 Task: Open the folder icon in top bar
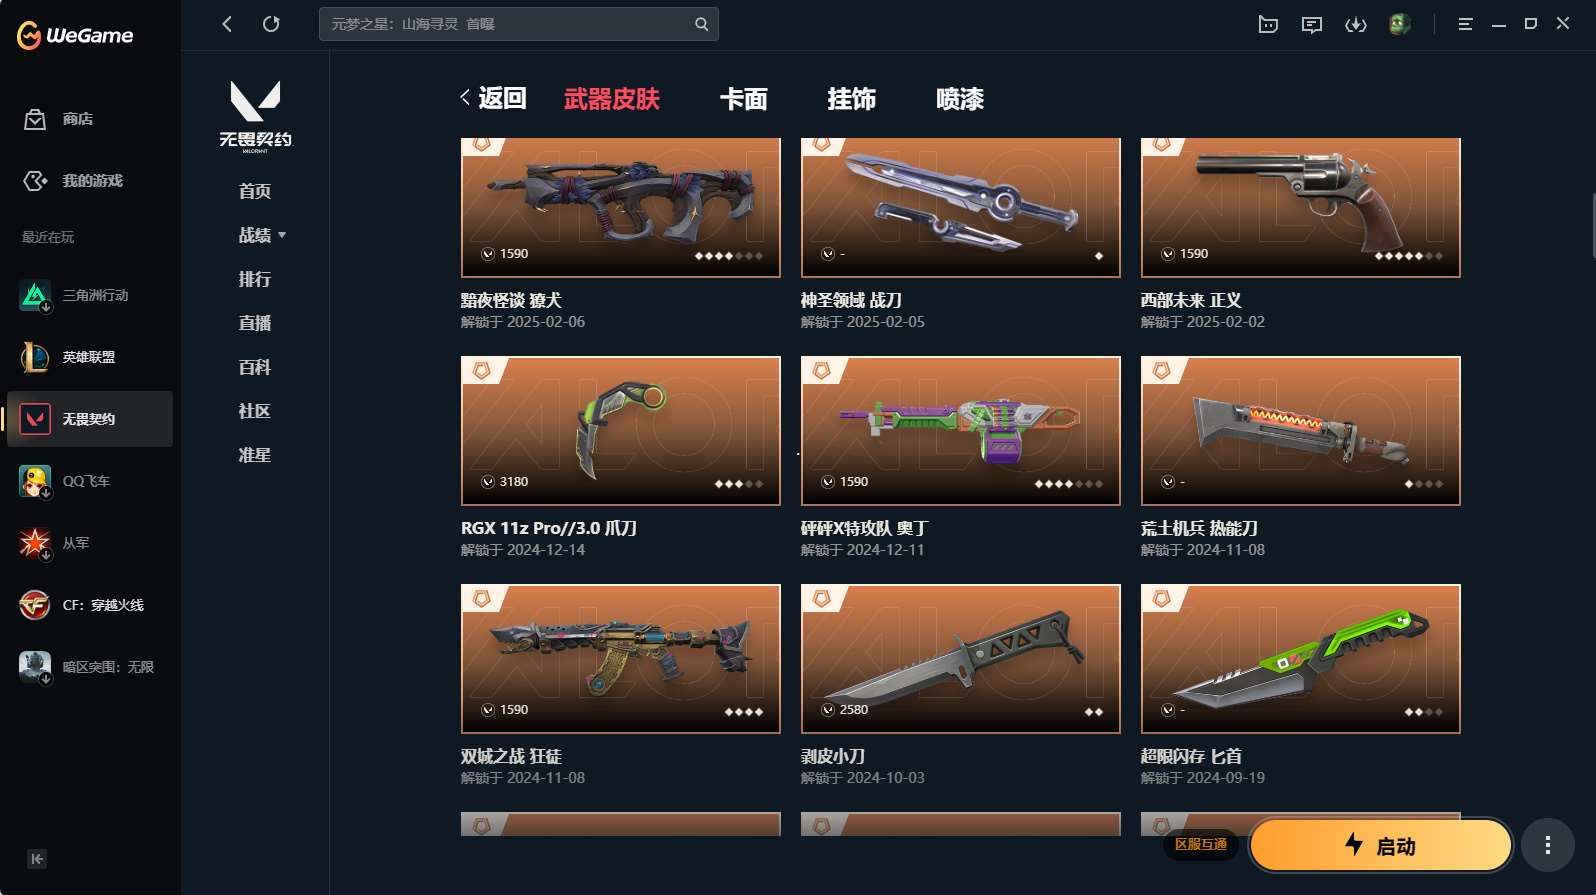point(1268,24)
